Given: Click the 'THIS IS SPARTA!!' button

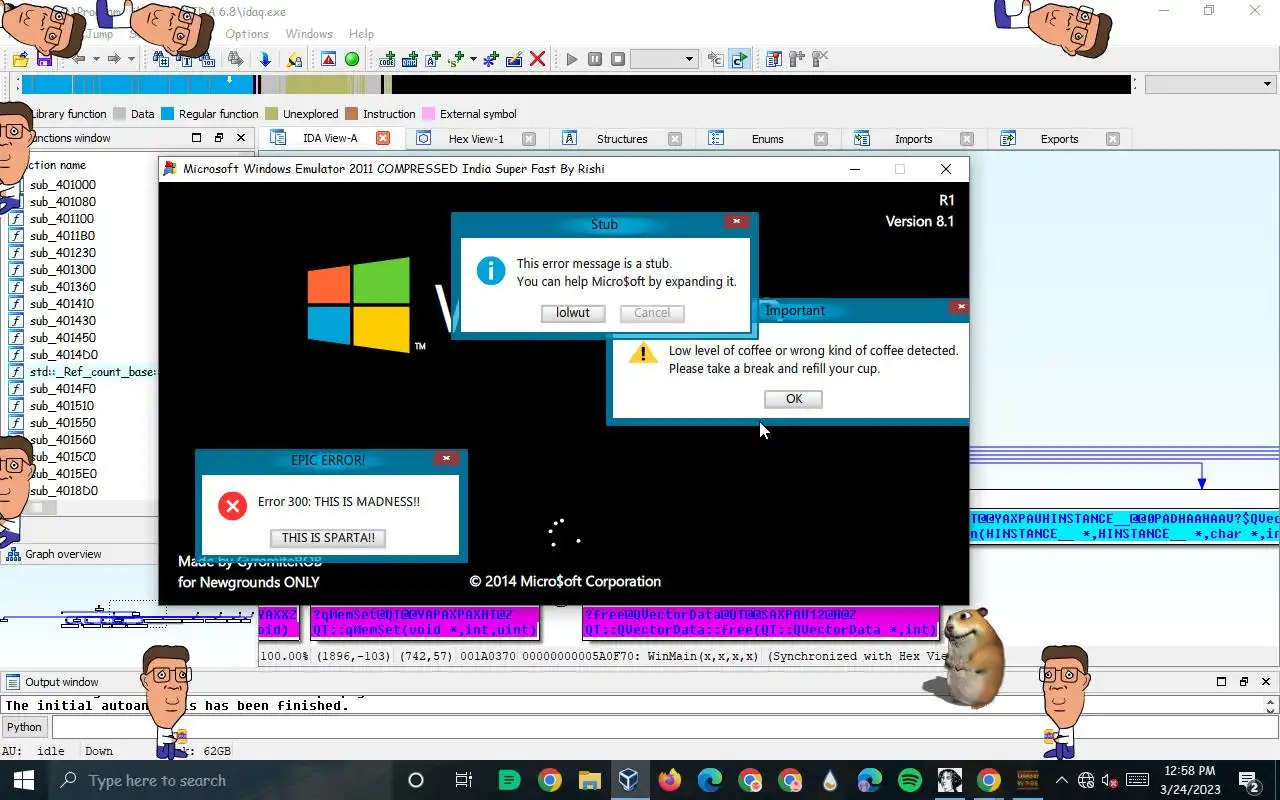Looking at the screenshot, I should (x=328, y=538).
